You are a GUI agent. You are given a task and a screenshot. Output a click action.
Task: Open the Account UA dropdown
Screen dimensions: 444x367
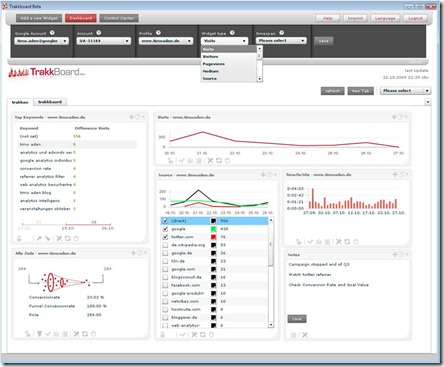[104, 41]
